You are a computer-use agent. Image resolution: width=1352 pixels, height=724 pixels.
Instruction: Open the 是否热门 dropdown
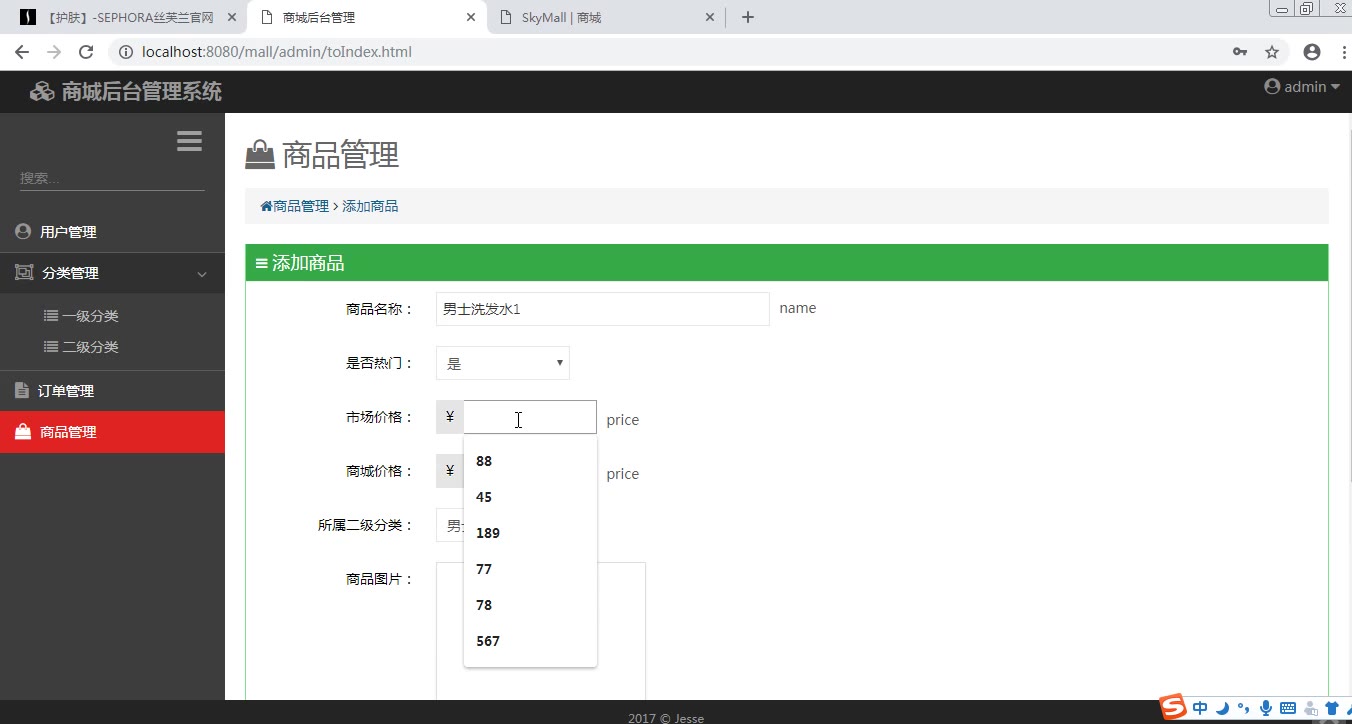[x=503, y=363]
